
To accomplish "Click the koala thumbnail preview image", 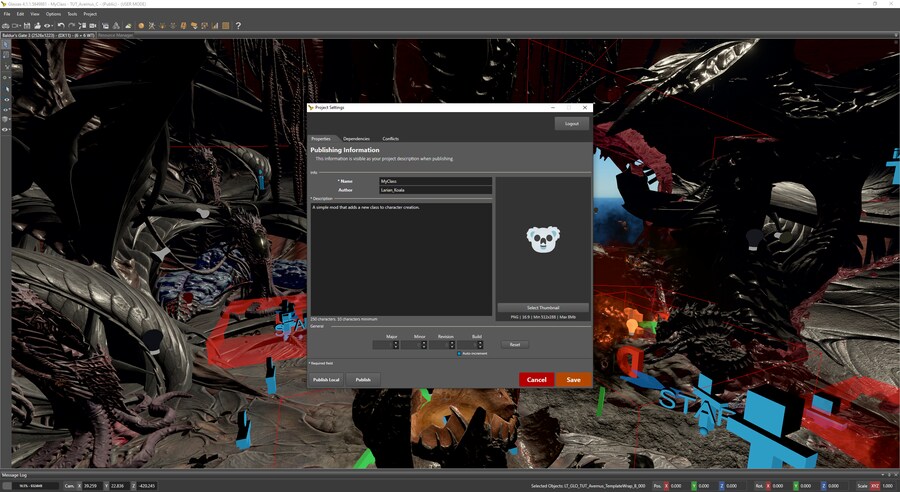I will click(542, 240).
